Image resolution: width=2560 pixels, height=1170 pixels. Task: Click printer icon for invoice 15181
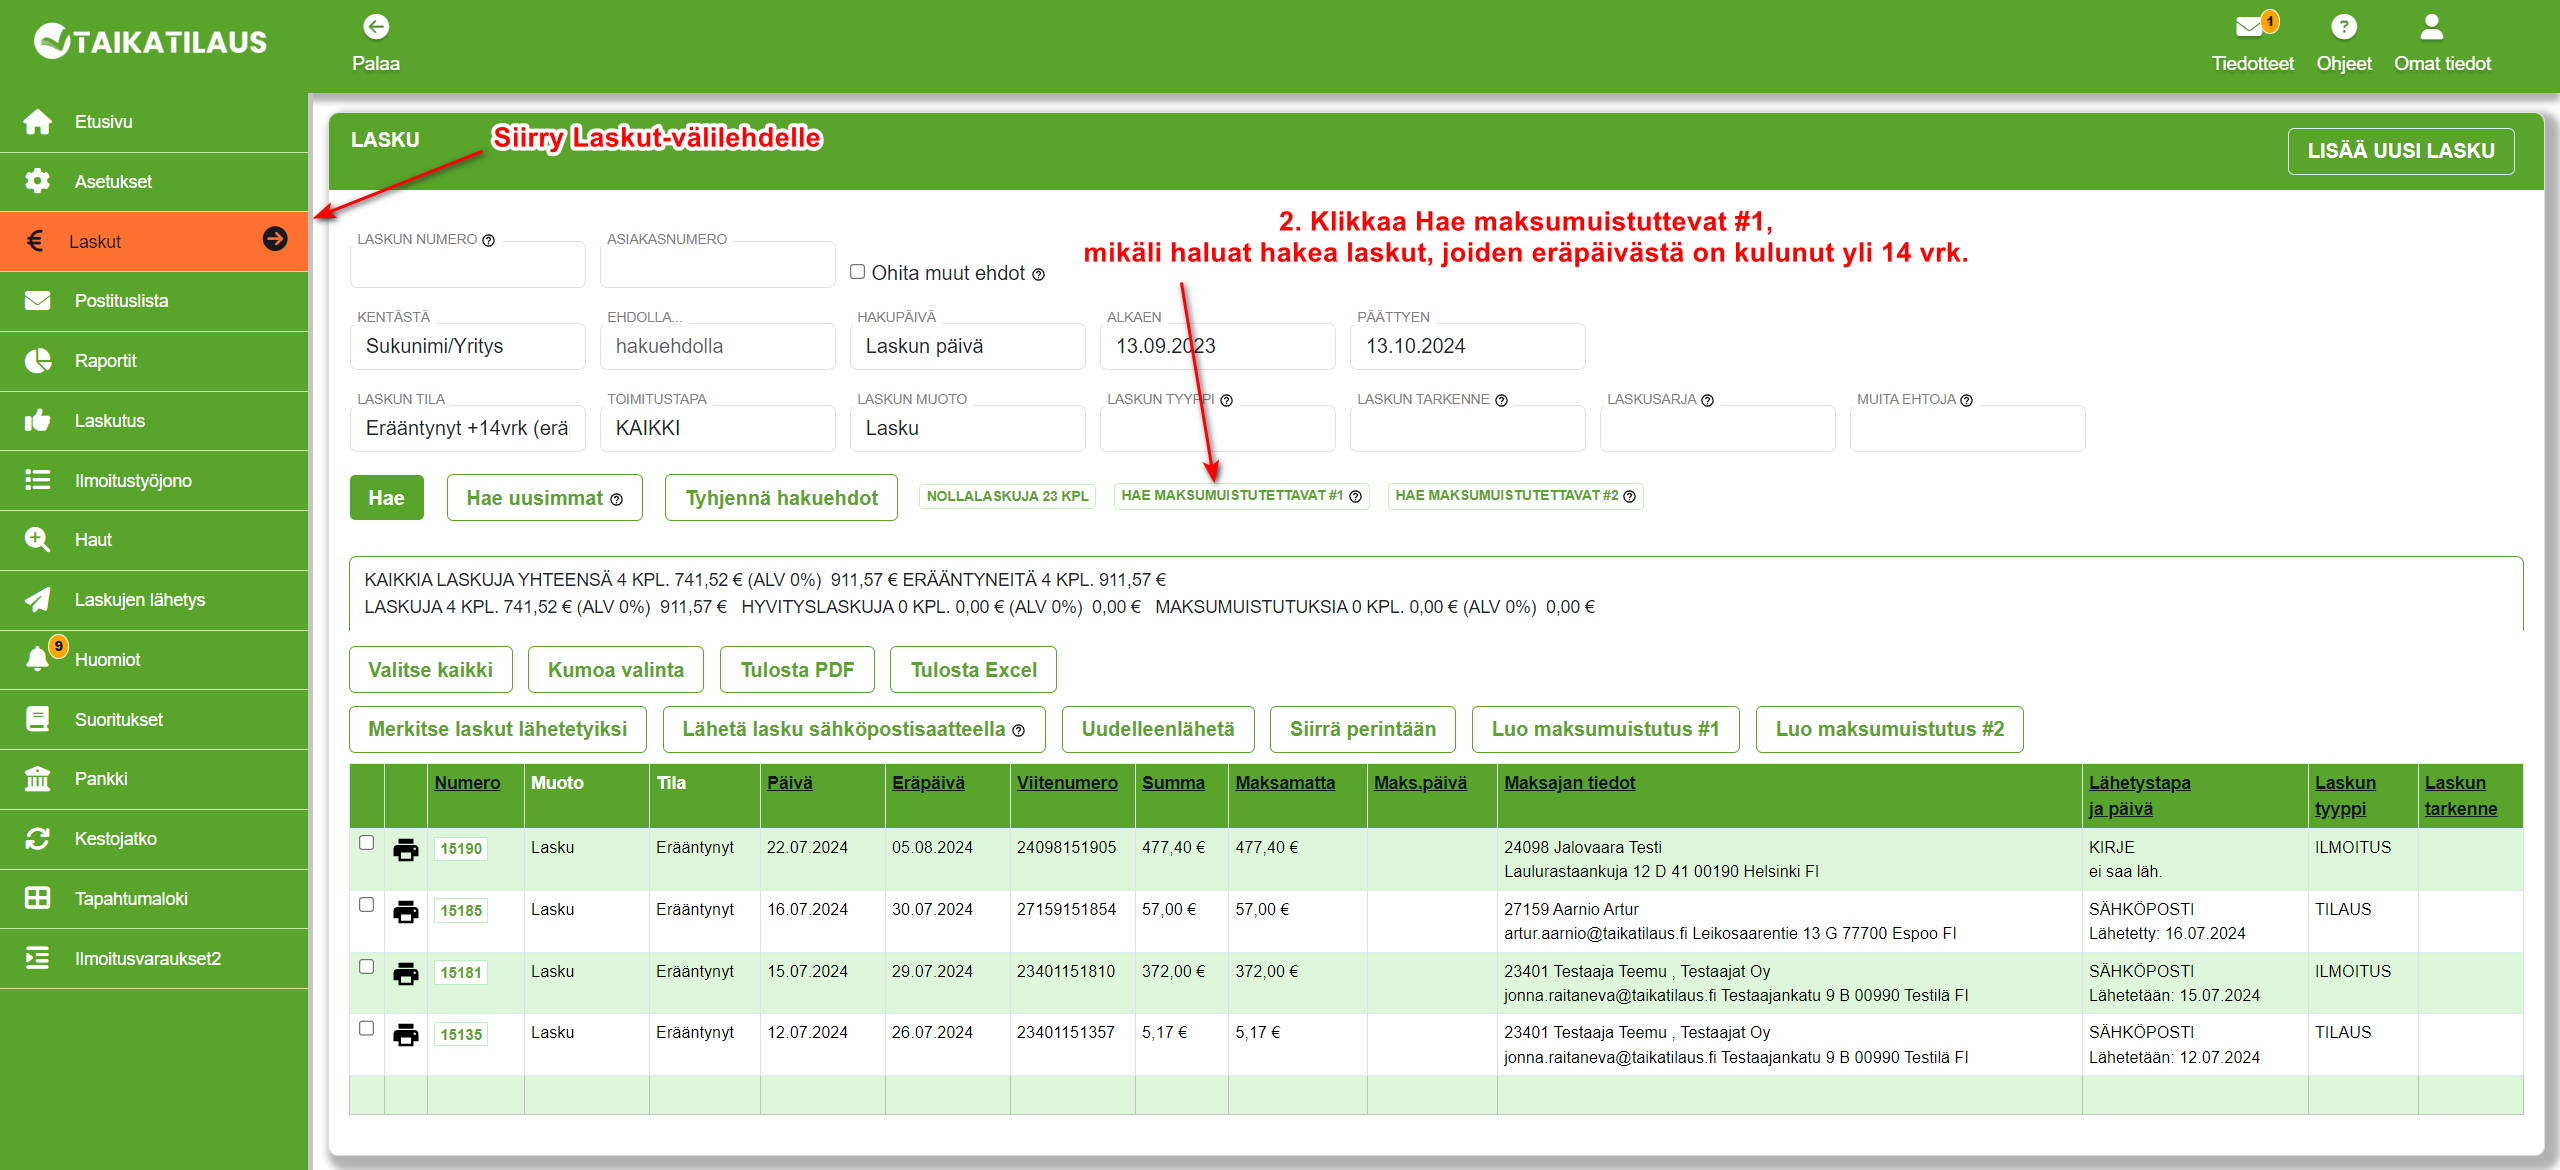[x=406, y=974]
